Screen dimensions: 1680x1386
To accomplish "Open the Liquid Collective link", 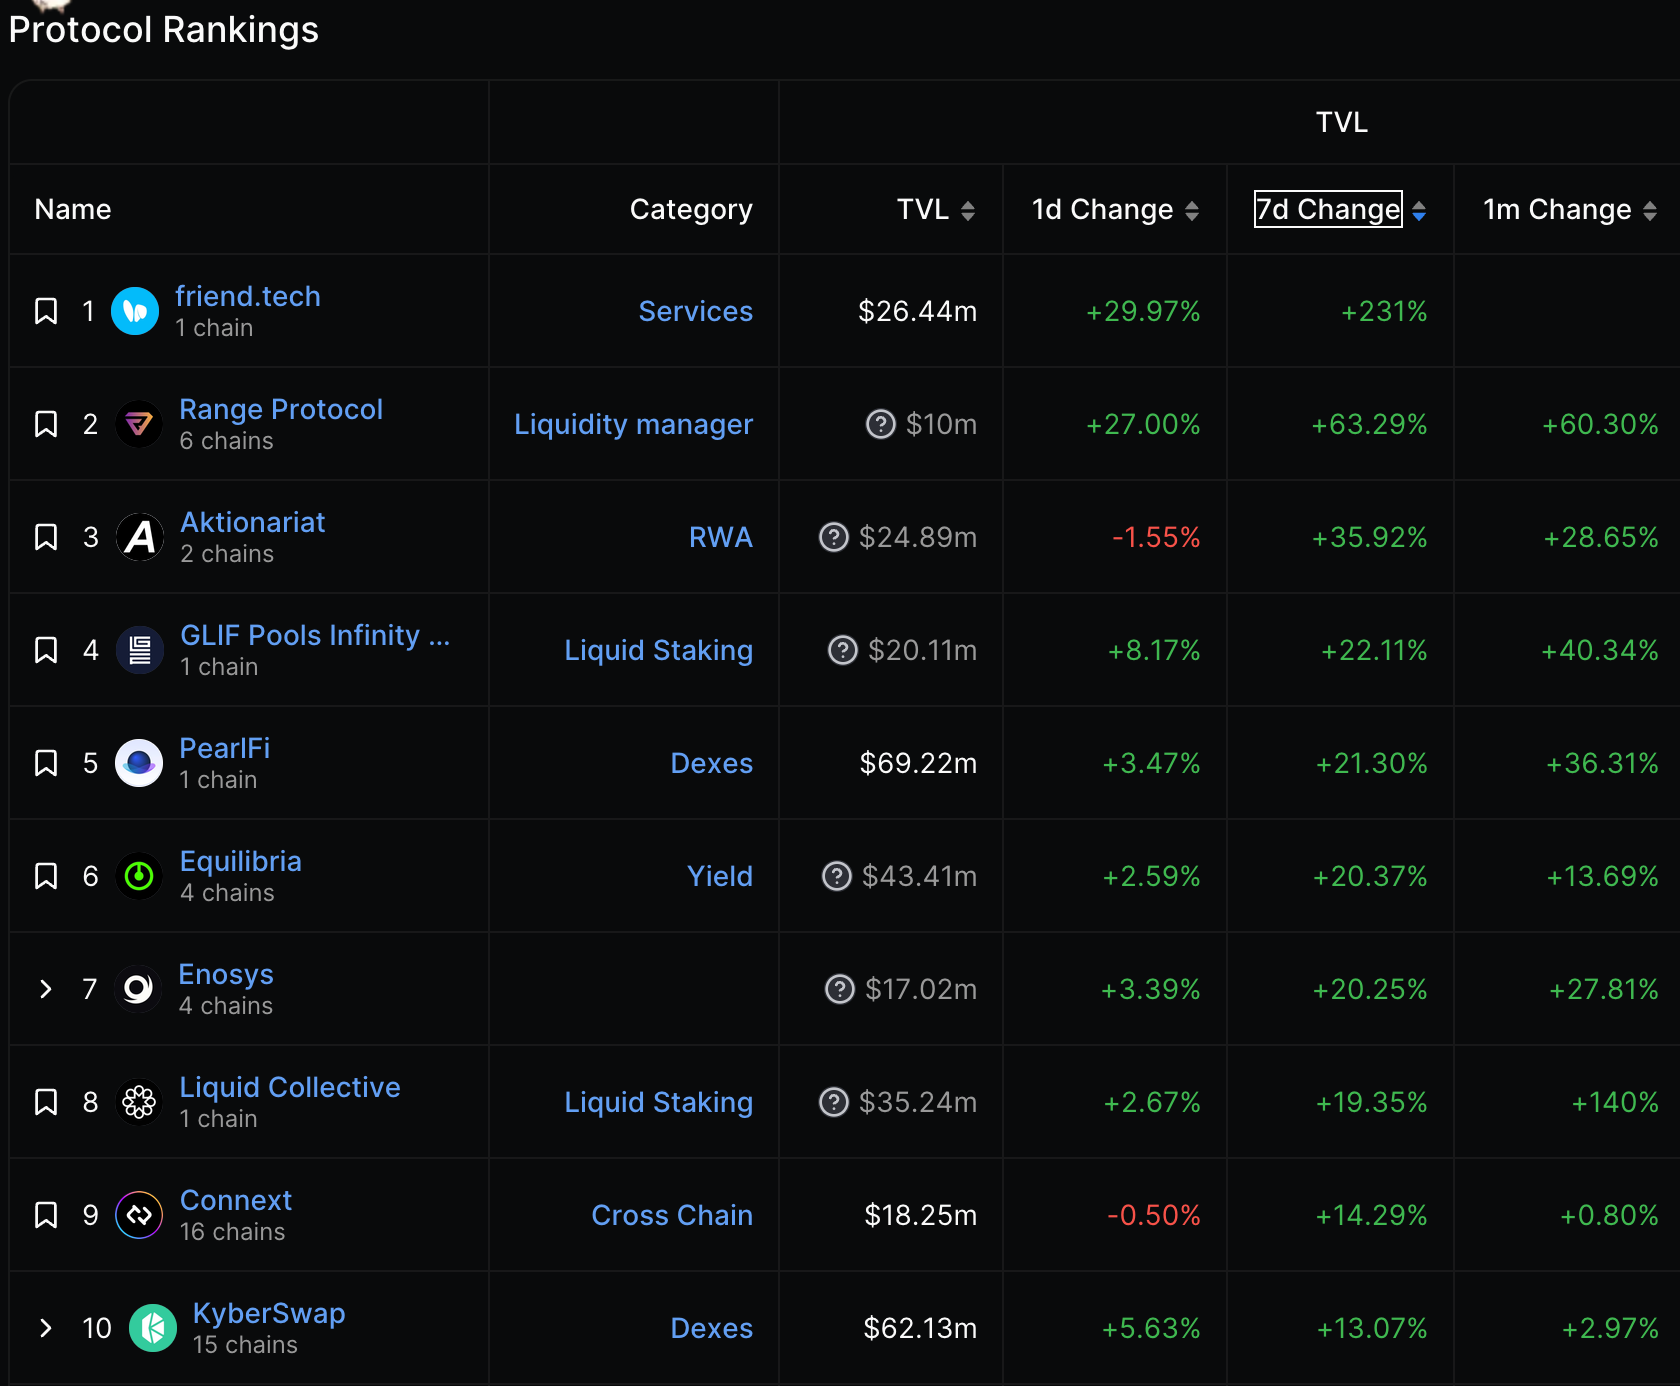I will [x=290, y=1087].
